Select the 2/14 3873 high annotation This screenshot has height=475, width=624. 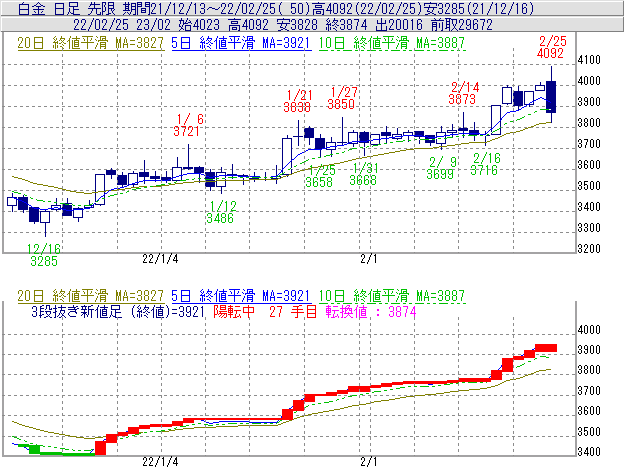463,93
